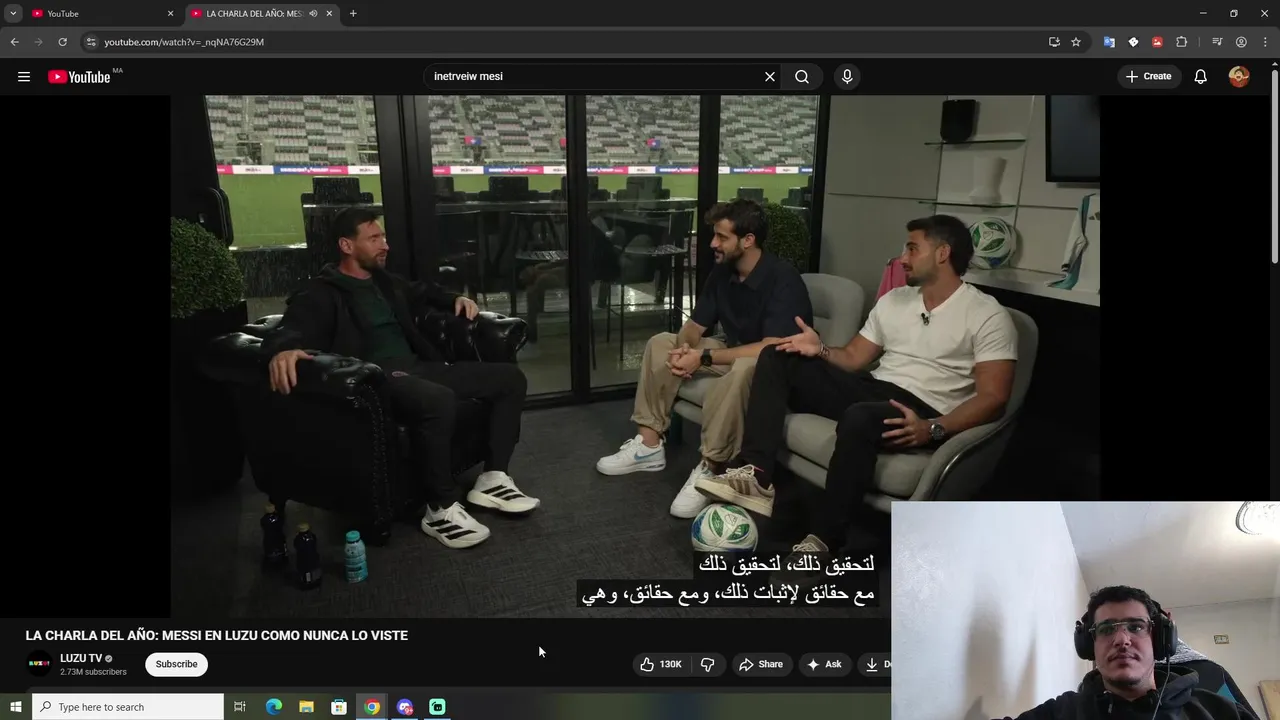Launch Microsoft Edge from the taskbar

coord(274,707)
